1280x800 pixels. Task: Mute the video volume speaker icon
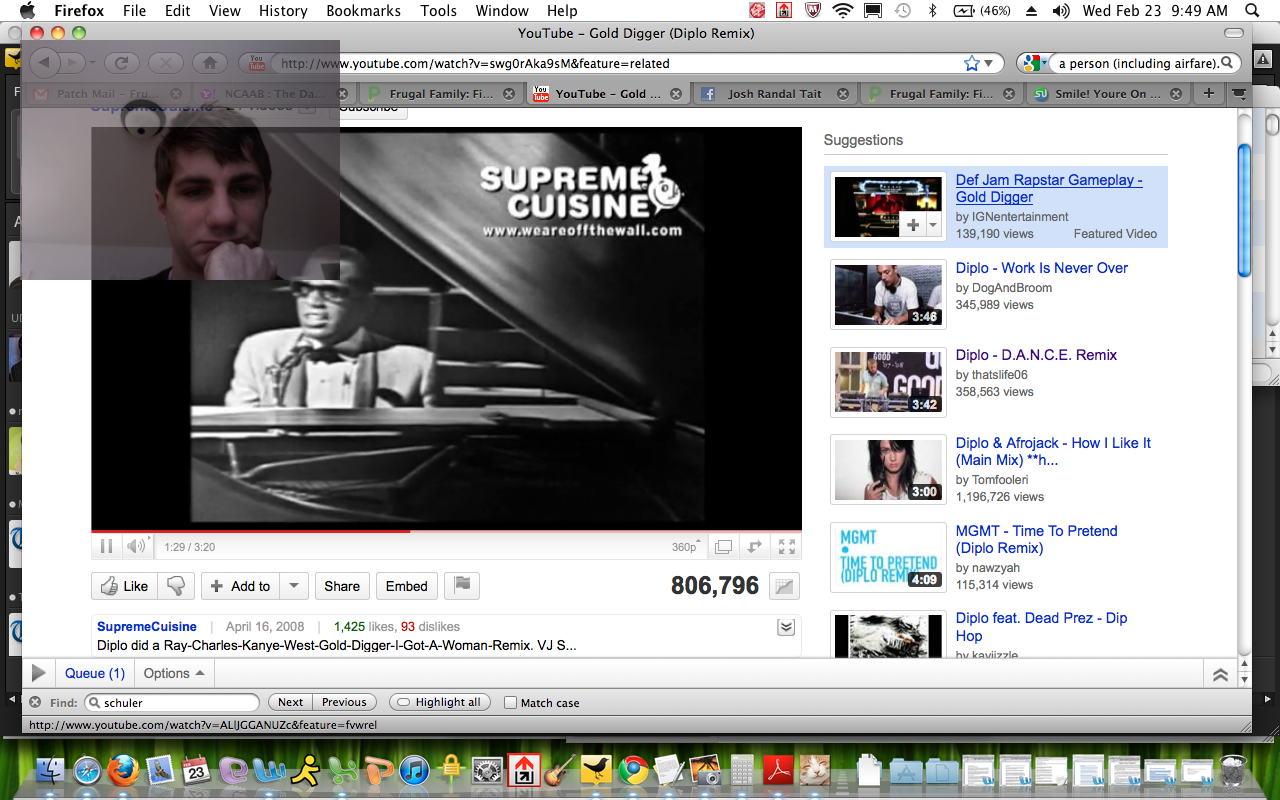[135, 547]
